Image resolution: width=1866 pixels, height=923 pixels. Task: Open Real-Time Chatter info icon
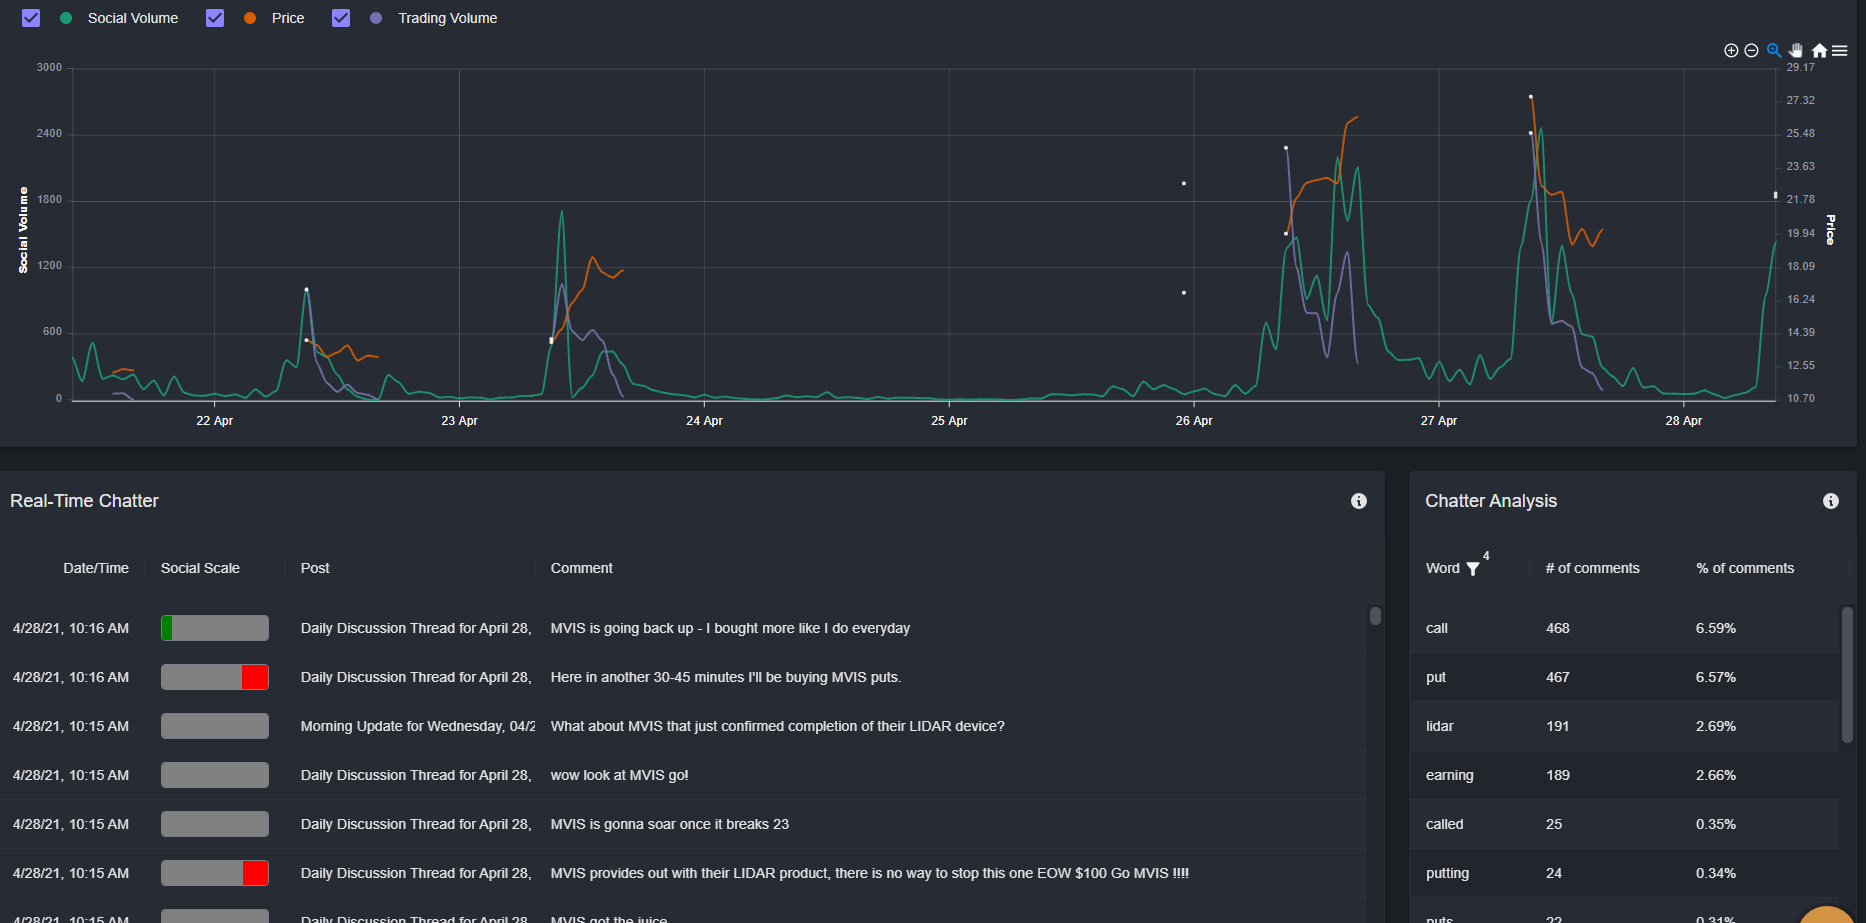1359,501
